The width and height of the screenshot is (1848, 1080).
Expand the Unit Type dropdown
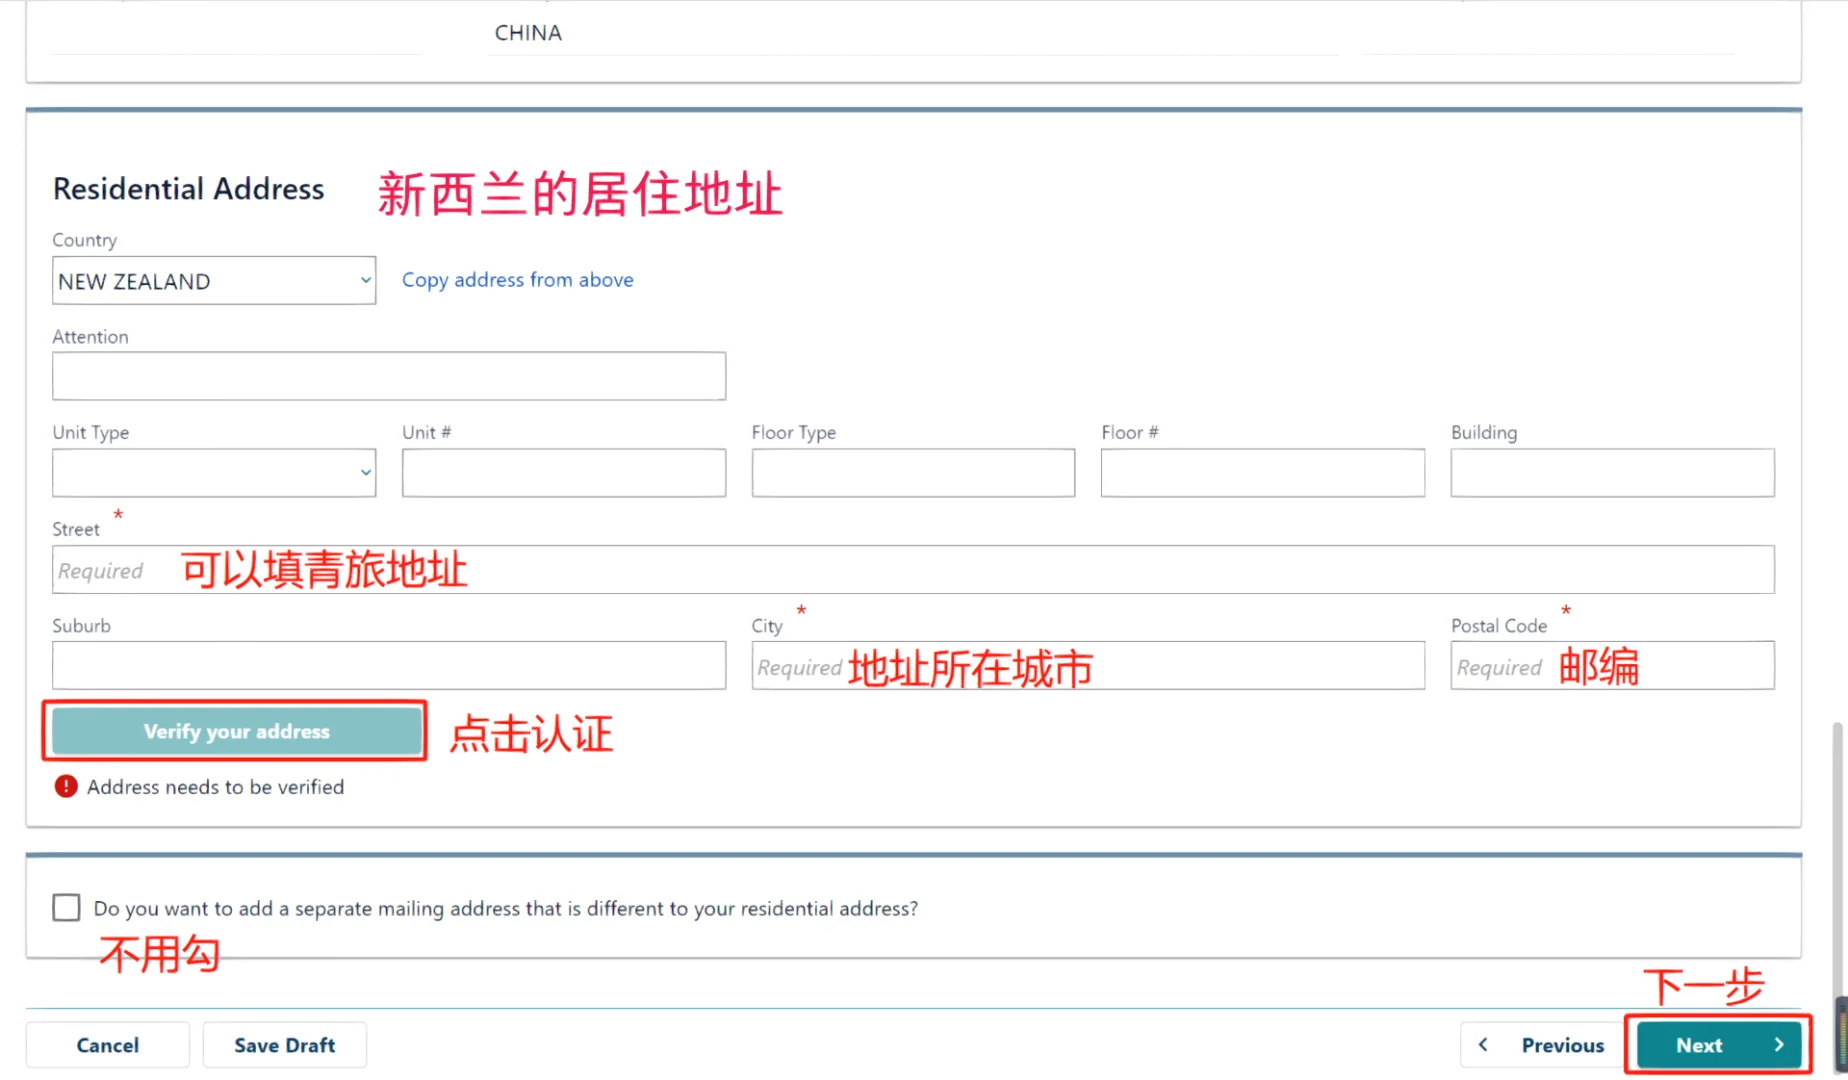(214, 473)
